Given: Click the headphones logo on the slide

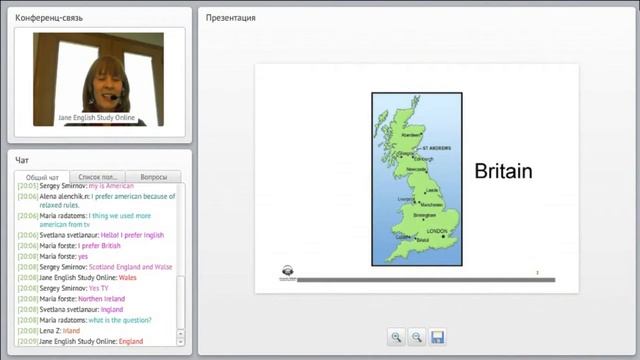Looking at the screenshot, I should [288, 273].
